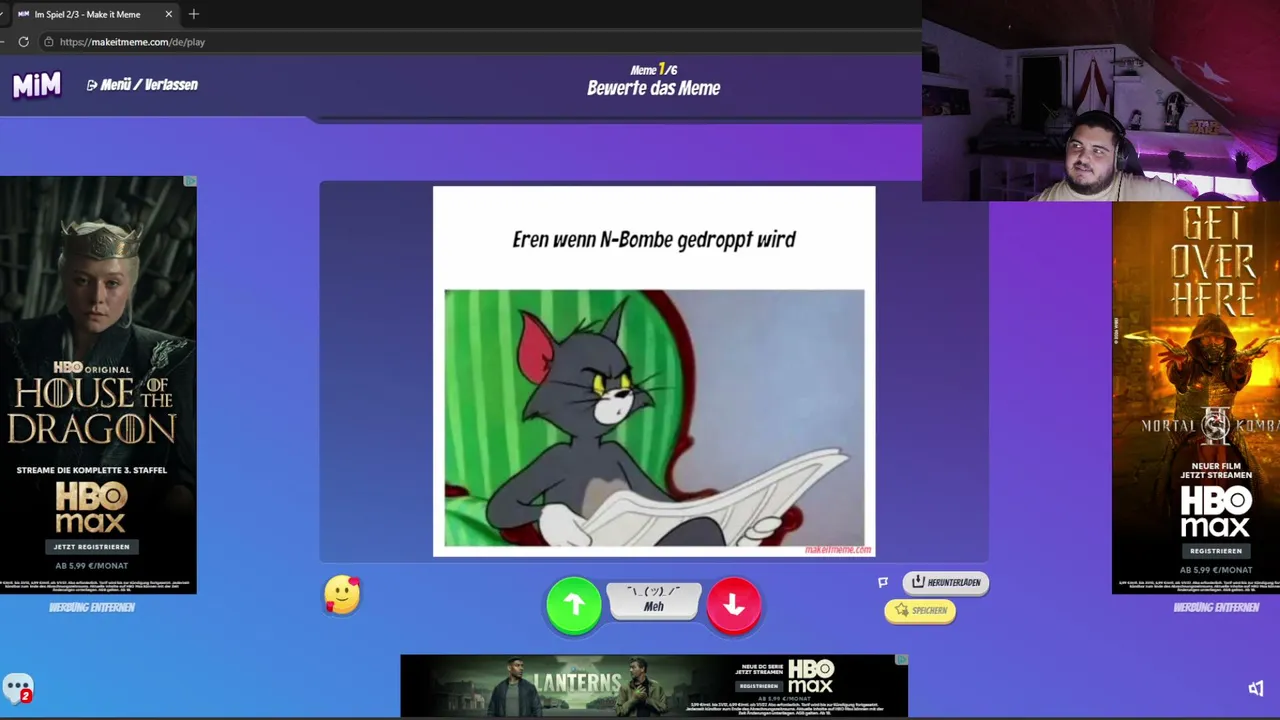This screenshot has width=1280, height=720.
Task: Click the 'Bewerte das Meme' heading
Action: (x=654, y=88)
